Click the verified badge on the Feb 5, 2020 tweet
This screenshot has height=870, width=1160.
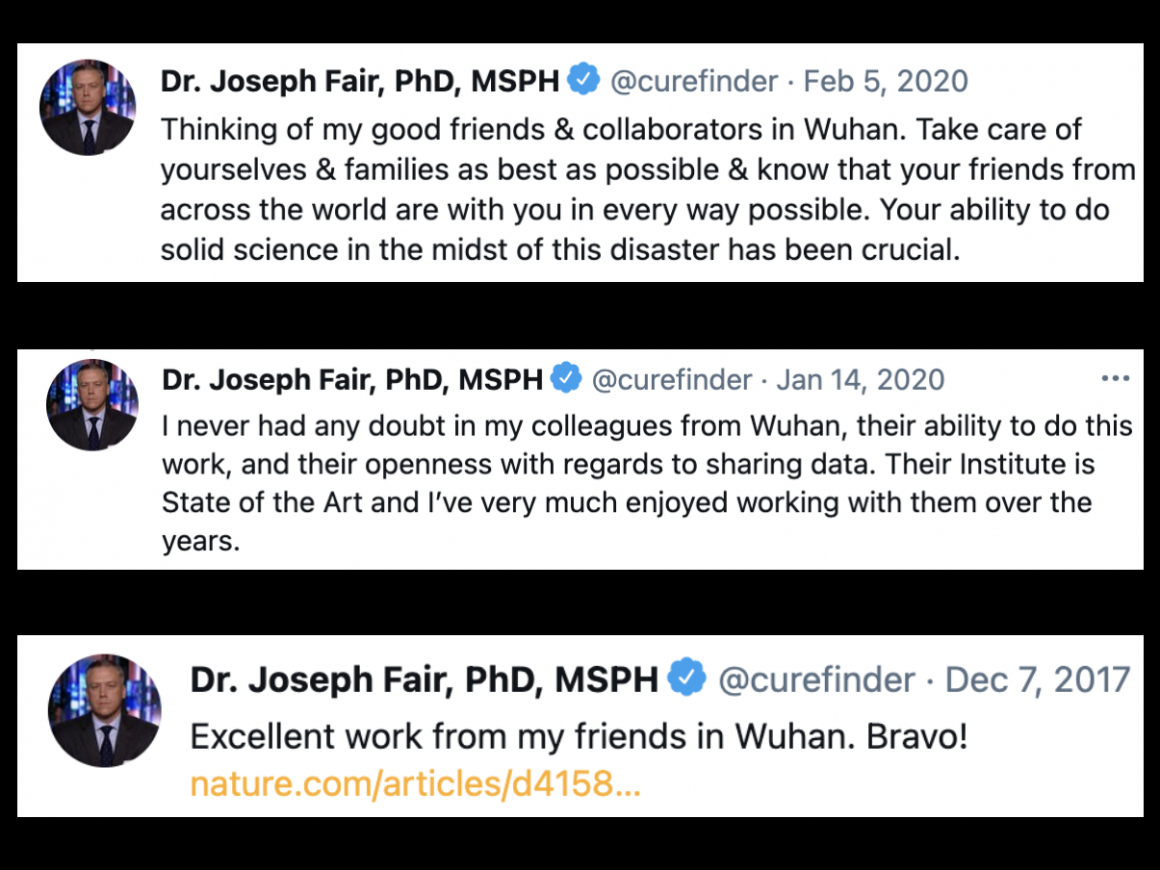(x=583, y=80)
